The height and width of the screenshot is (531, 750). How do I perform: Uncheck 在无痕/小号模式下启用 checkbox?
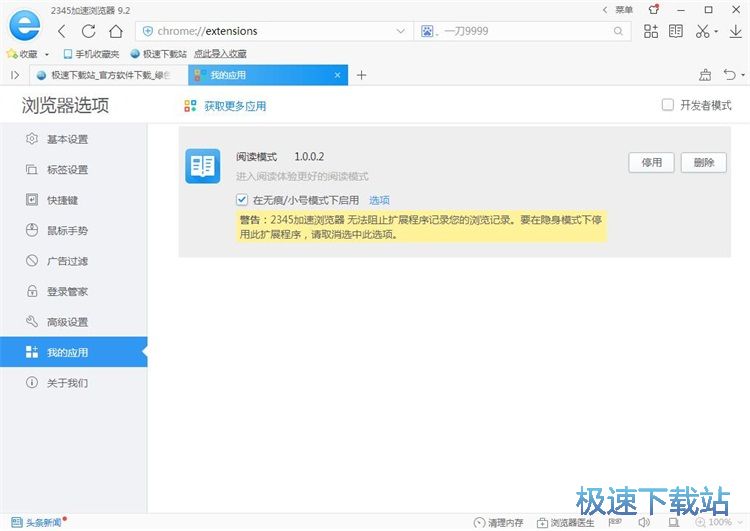point(242,199)
